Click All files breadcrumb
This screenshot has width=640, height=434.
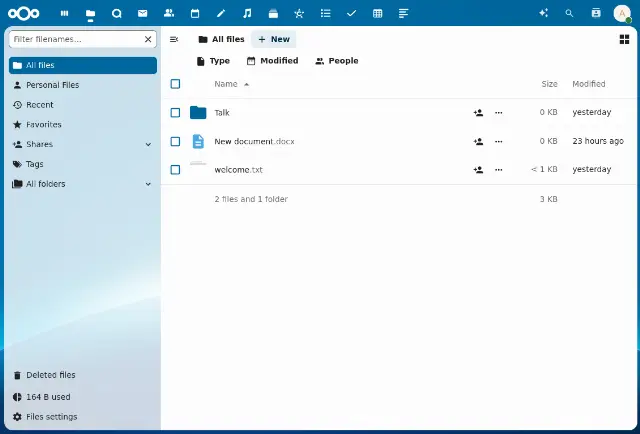[x=221, y=39]
